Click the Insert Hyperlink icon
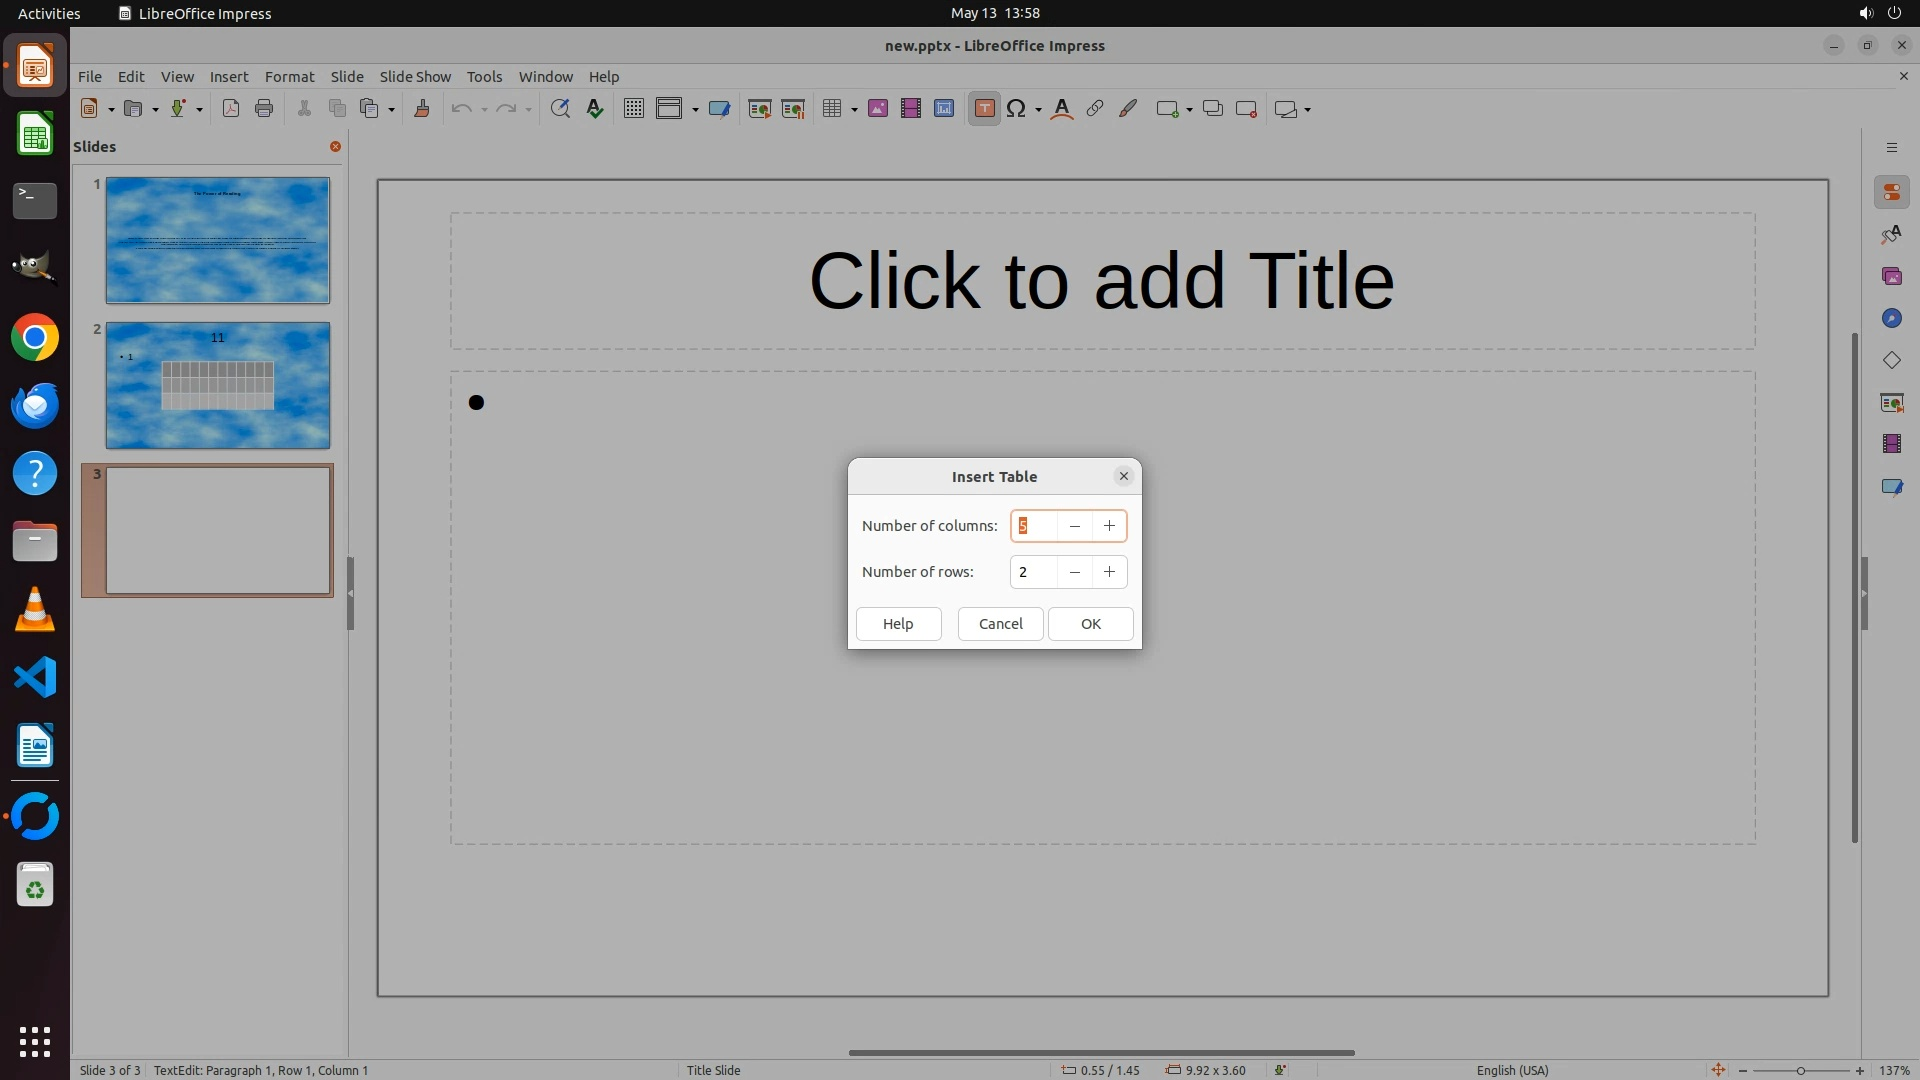The height and width of the screenshot is (1080, 1920). point(1095,109)
